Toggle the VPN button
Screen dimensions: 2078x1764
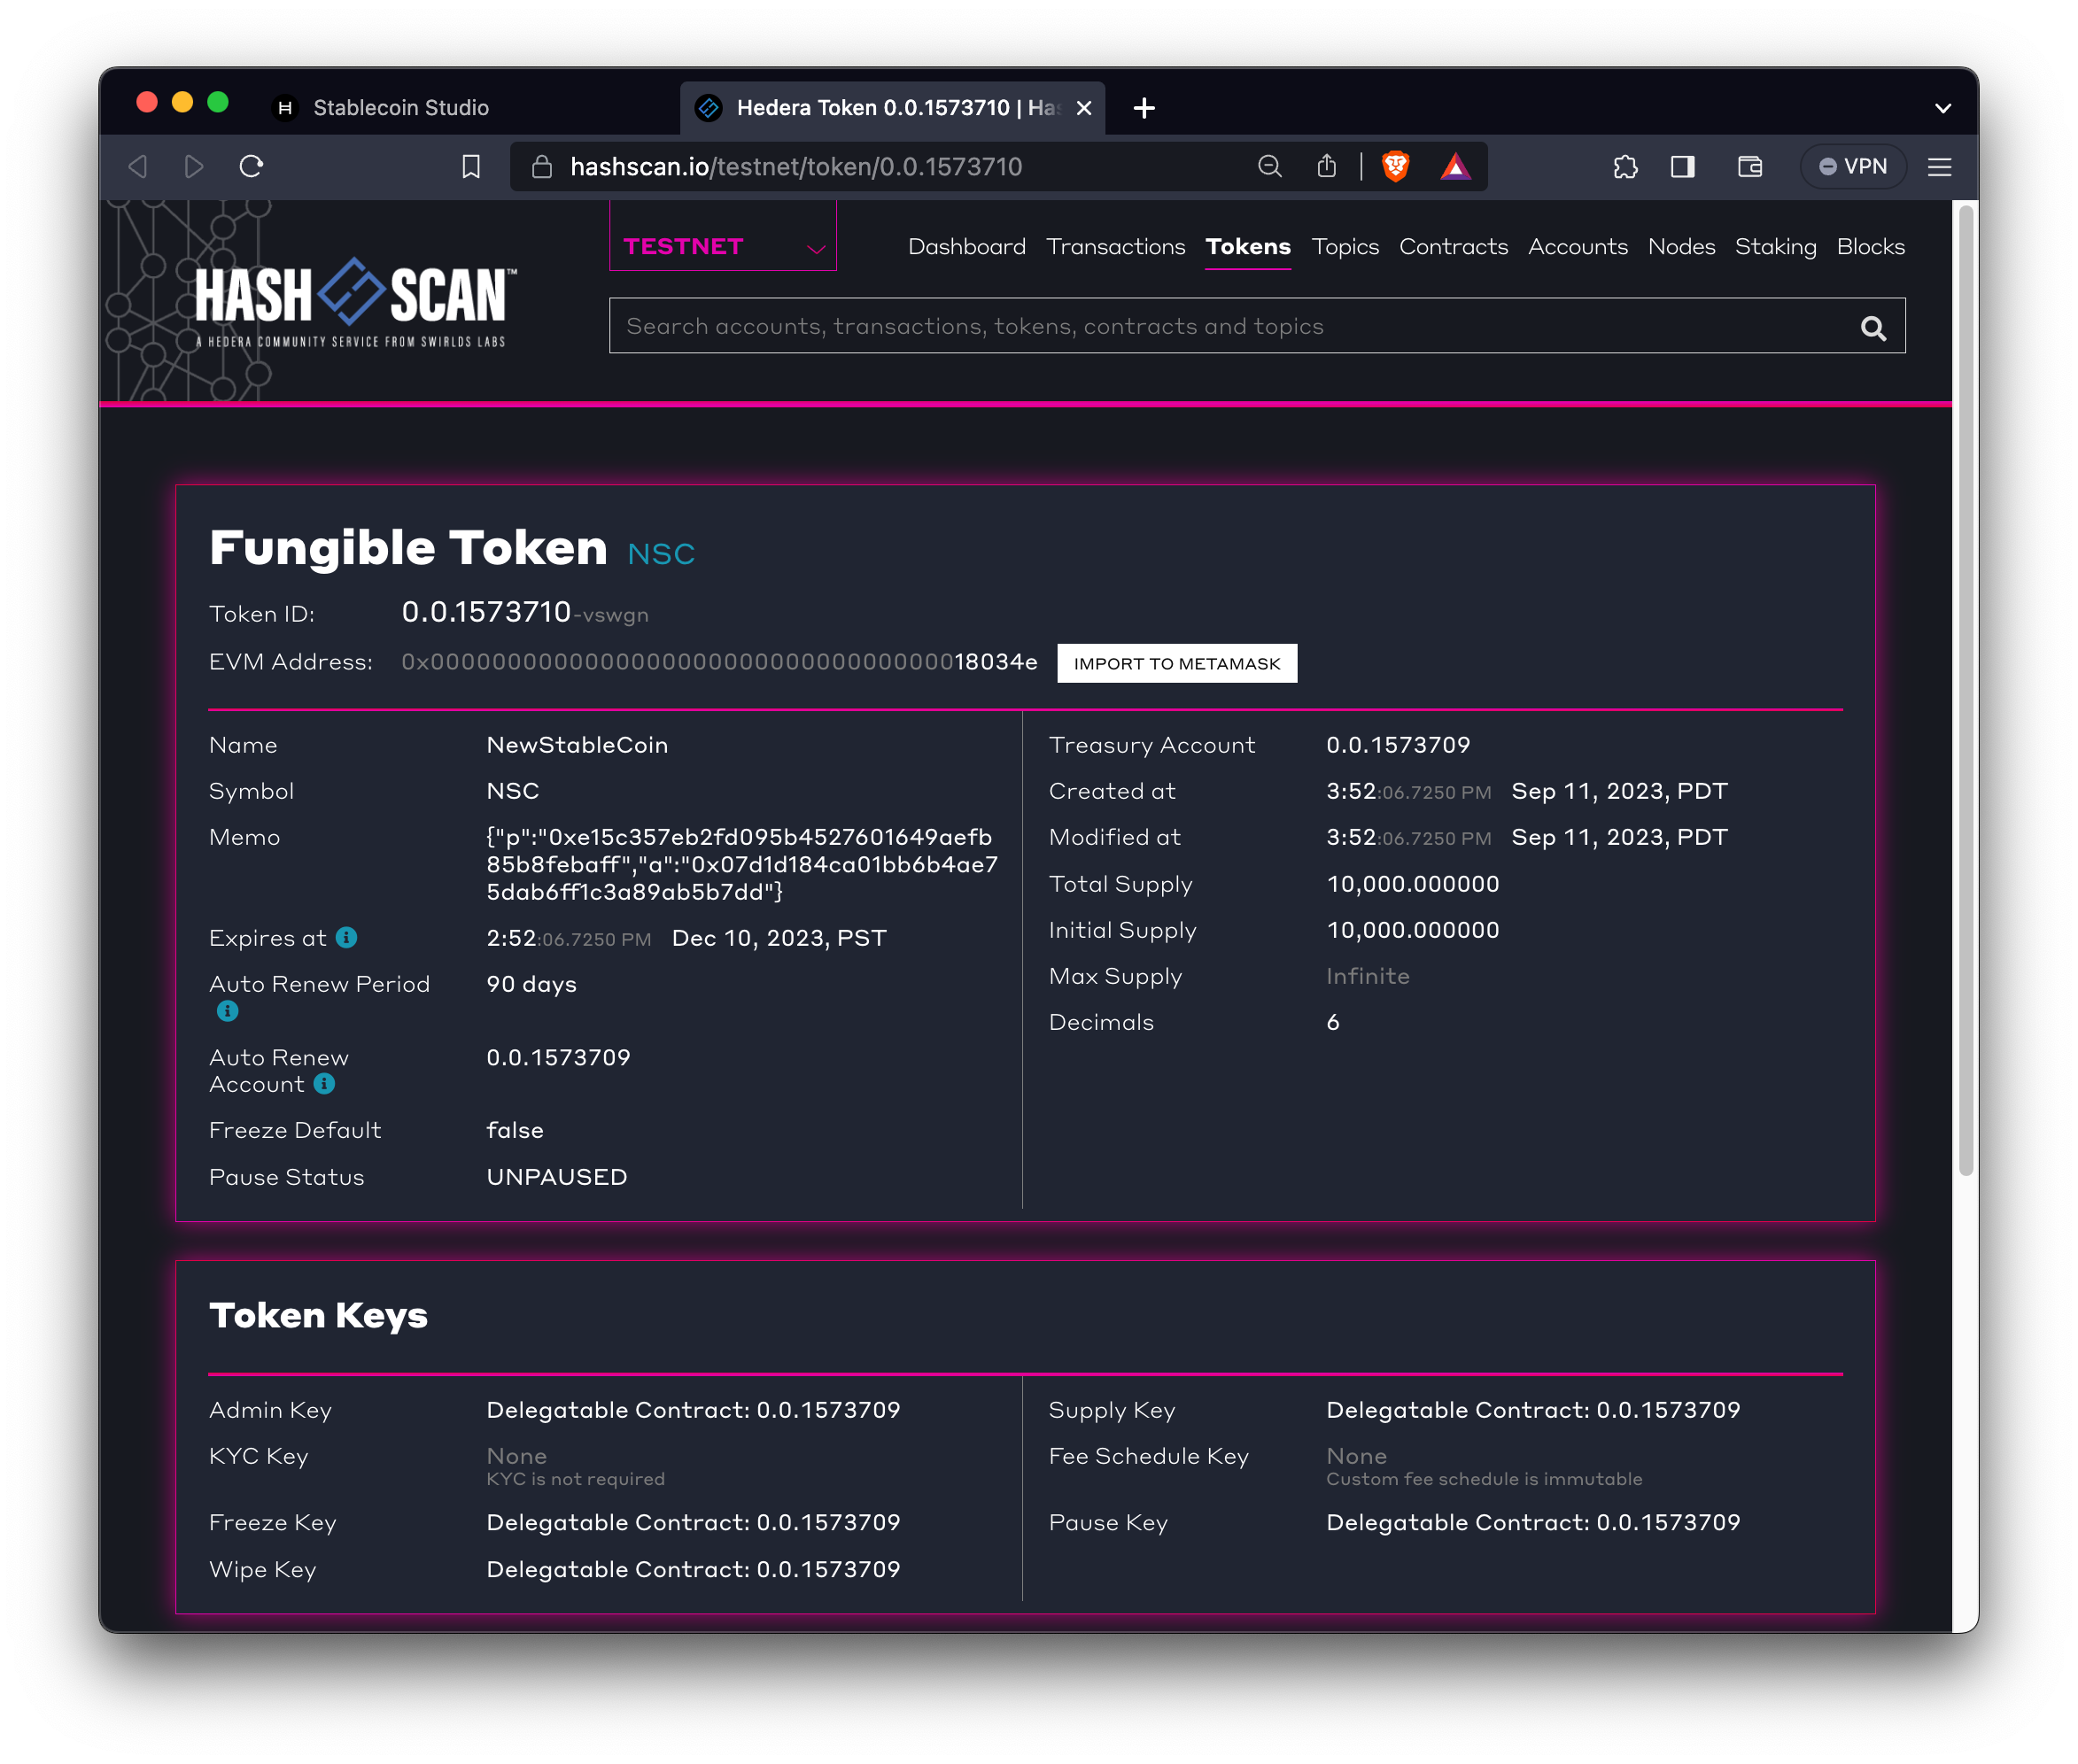[x=1852, y=166]
